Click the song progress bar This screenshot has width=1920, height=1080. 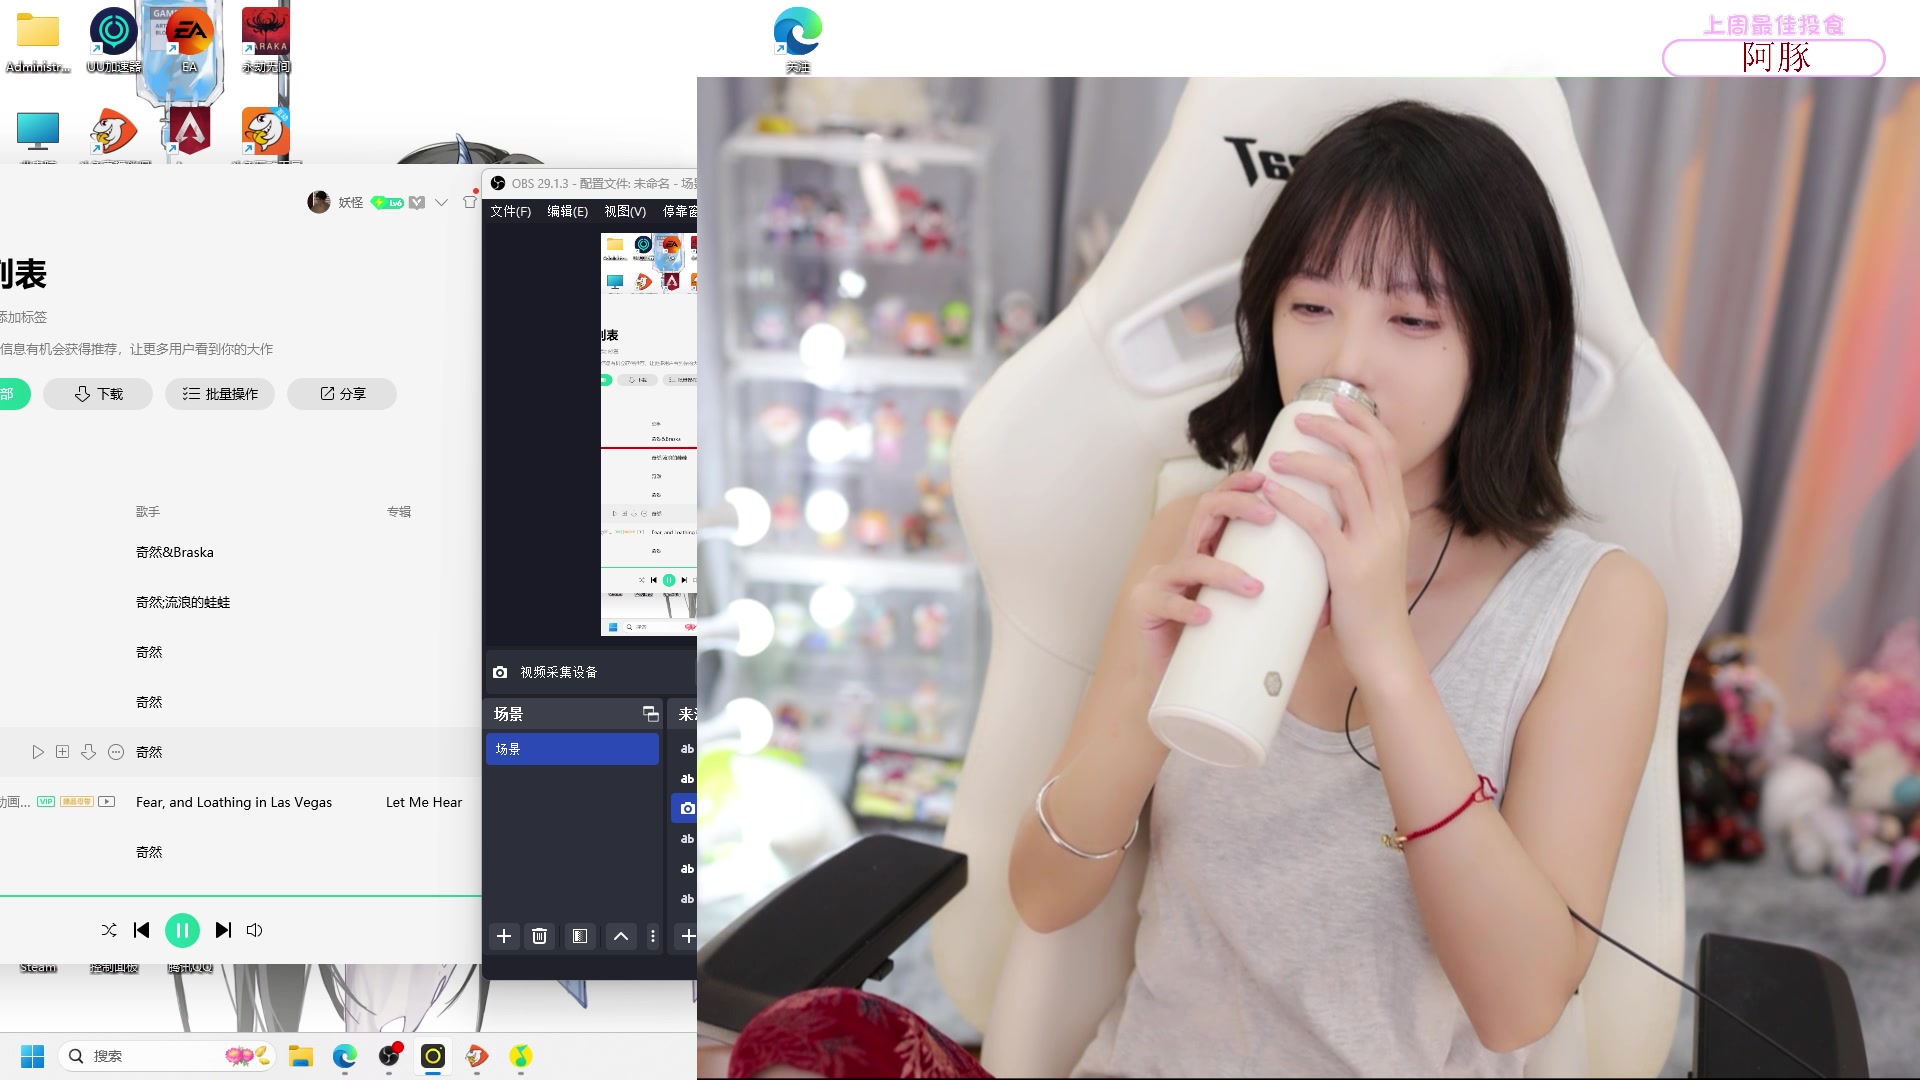click(x=241, y=896)
